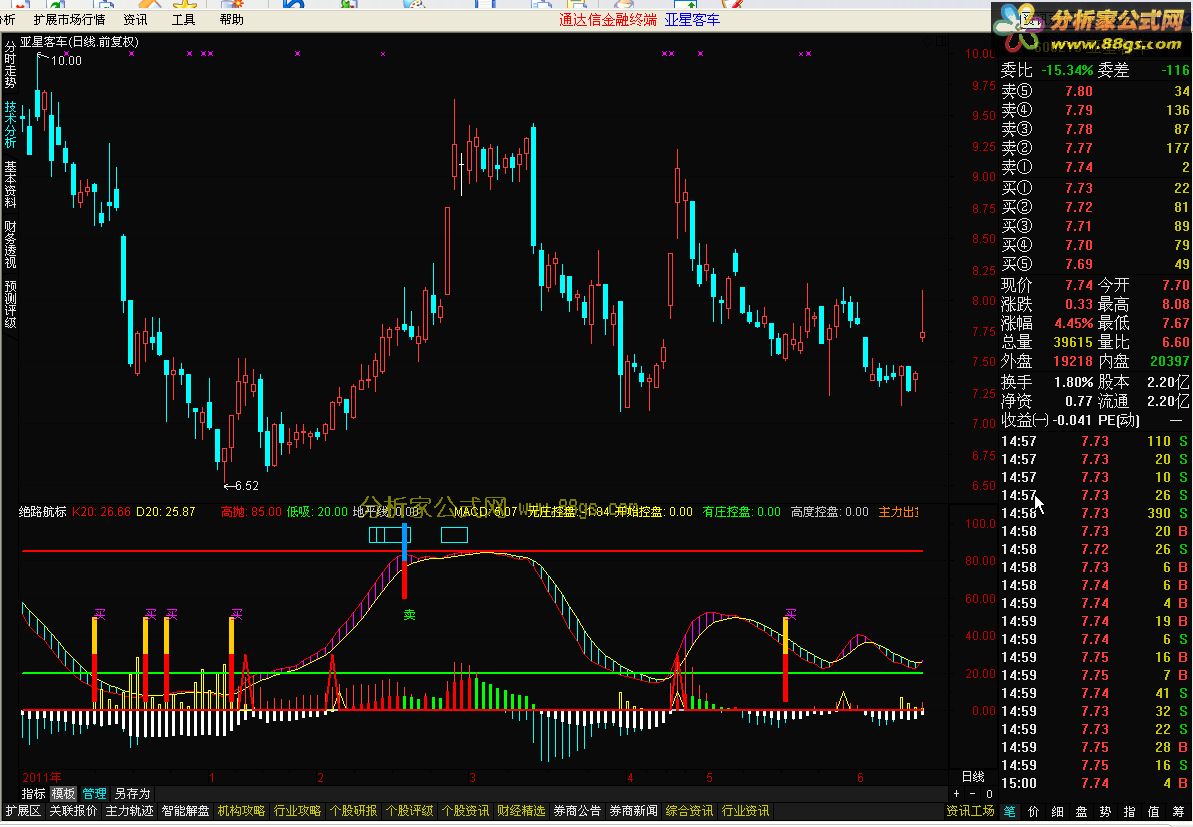Click the blue rectangle marker above the red line
Screen dimensions: 1193x827
(454, 535)
